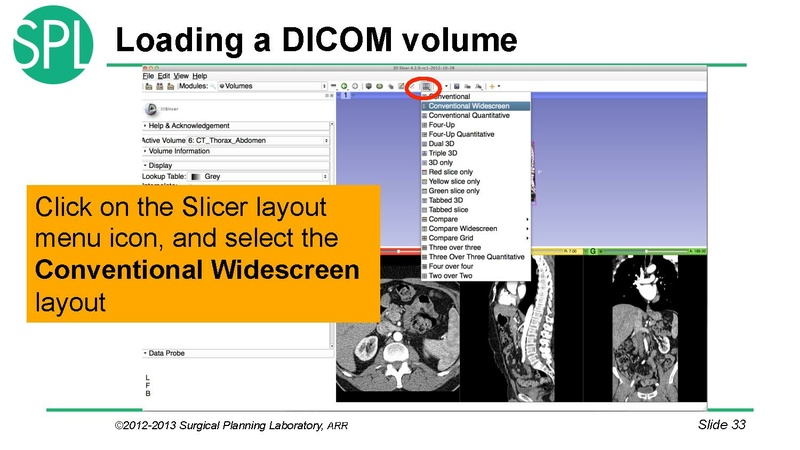Expand the Help & Acknowledgement section

tap(236, 126)
